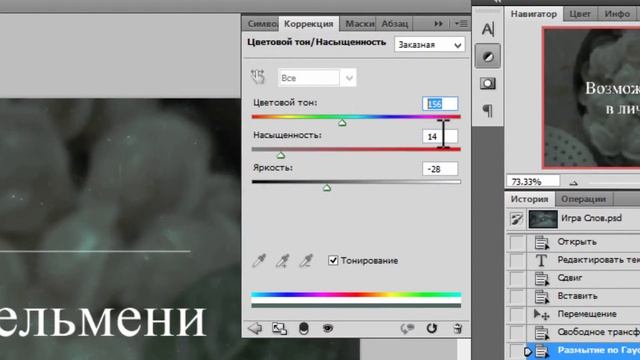Screen dimensions: 640x360
Task: Clip adjustment to layer circle icon
Action: [304, 328]
